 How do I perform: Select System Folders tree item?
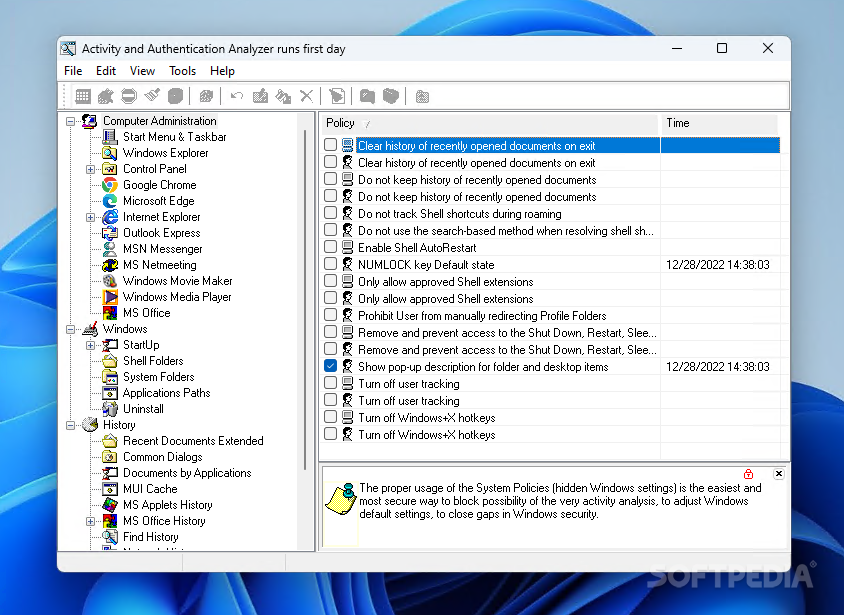(158, 377)
